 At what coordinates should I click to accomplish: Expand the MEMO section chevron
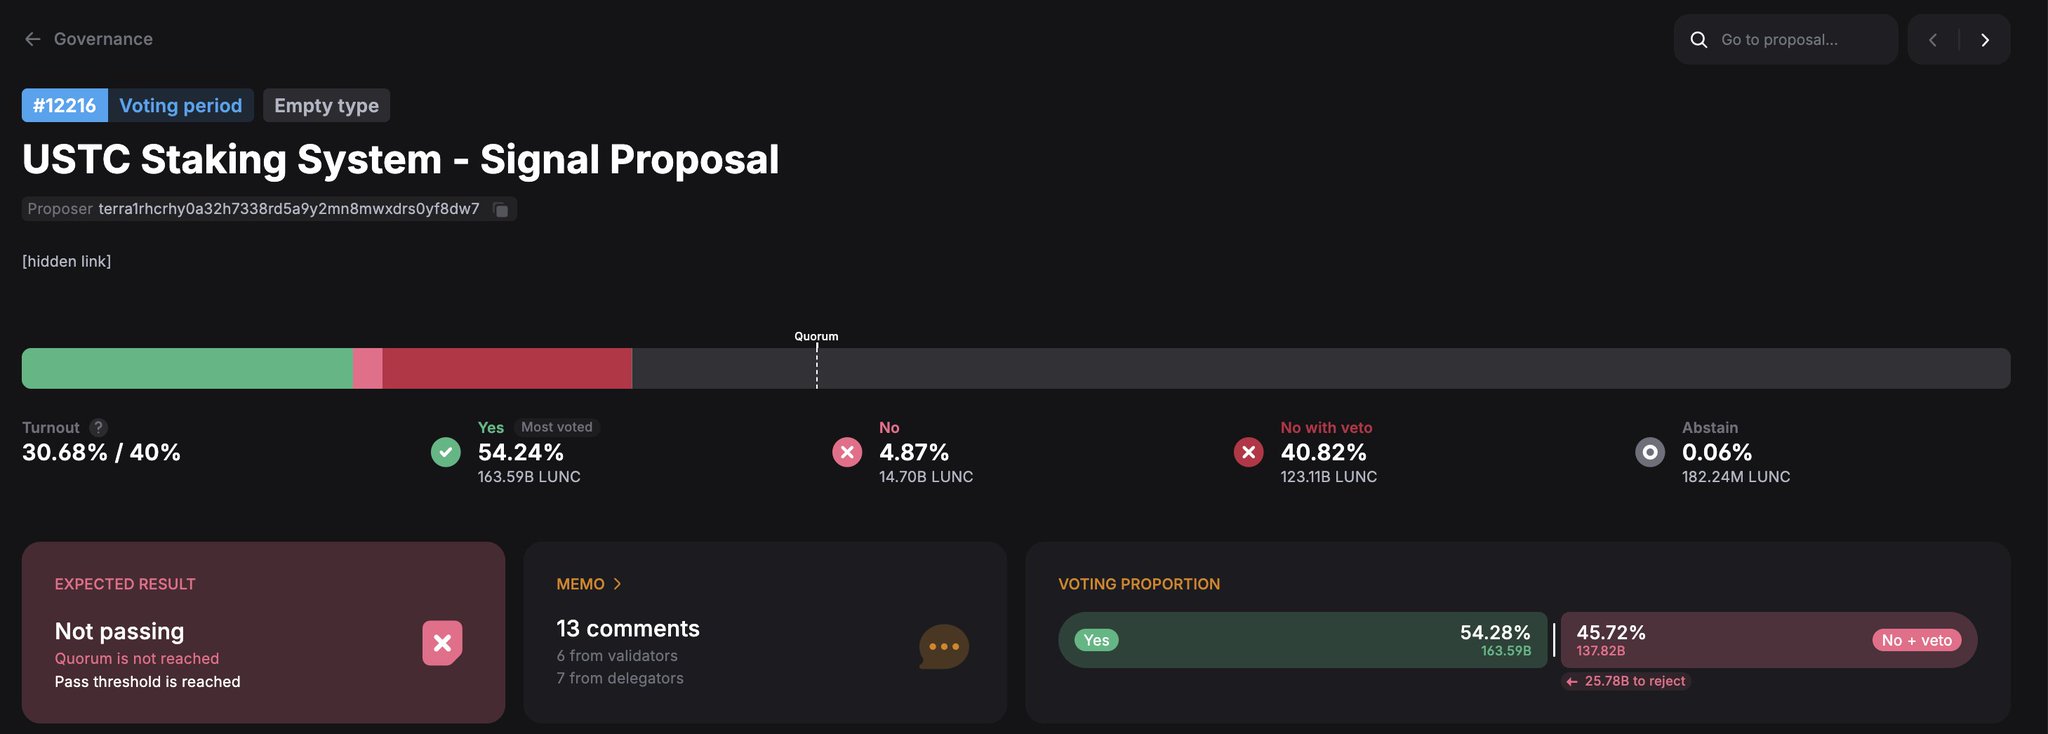click(617, 584)
